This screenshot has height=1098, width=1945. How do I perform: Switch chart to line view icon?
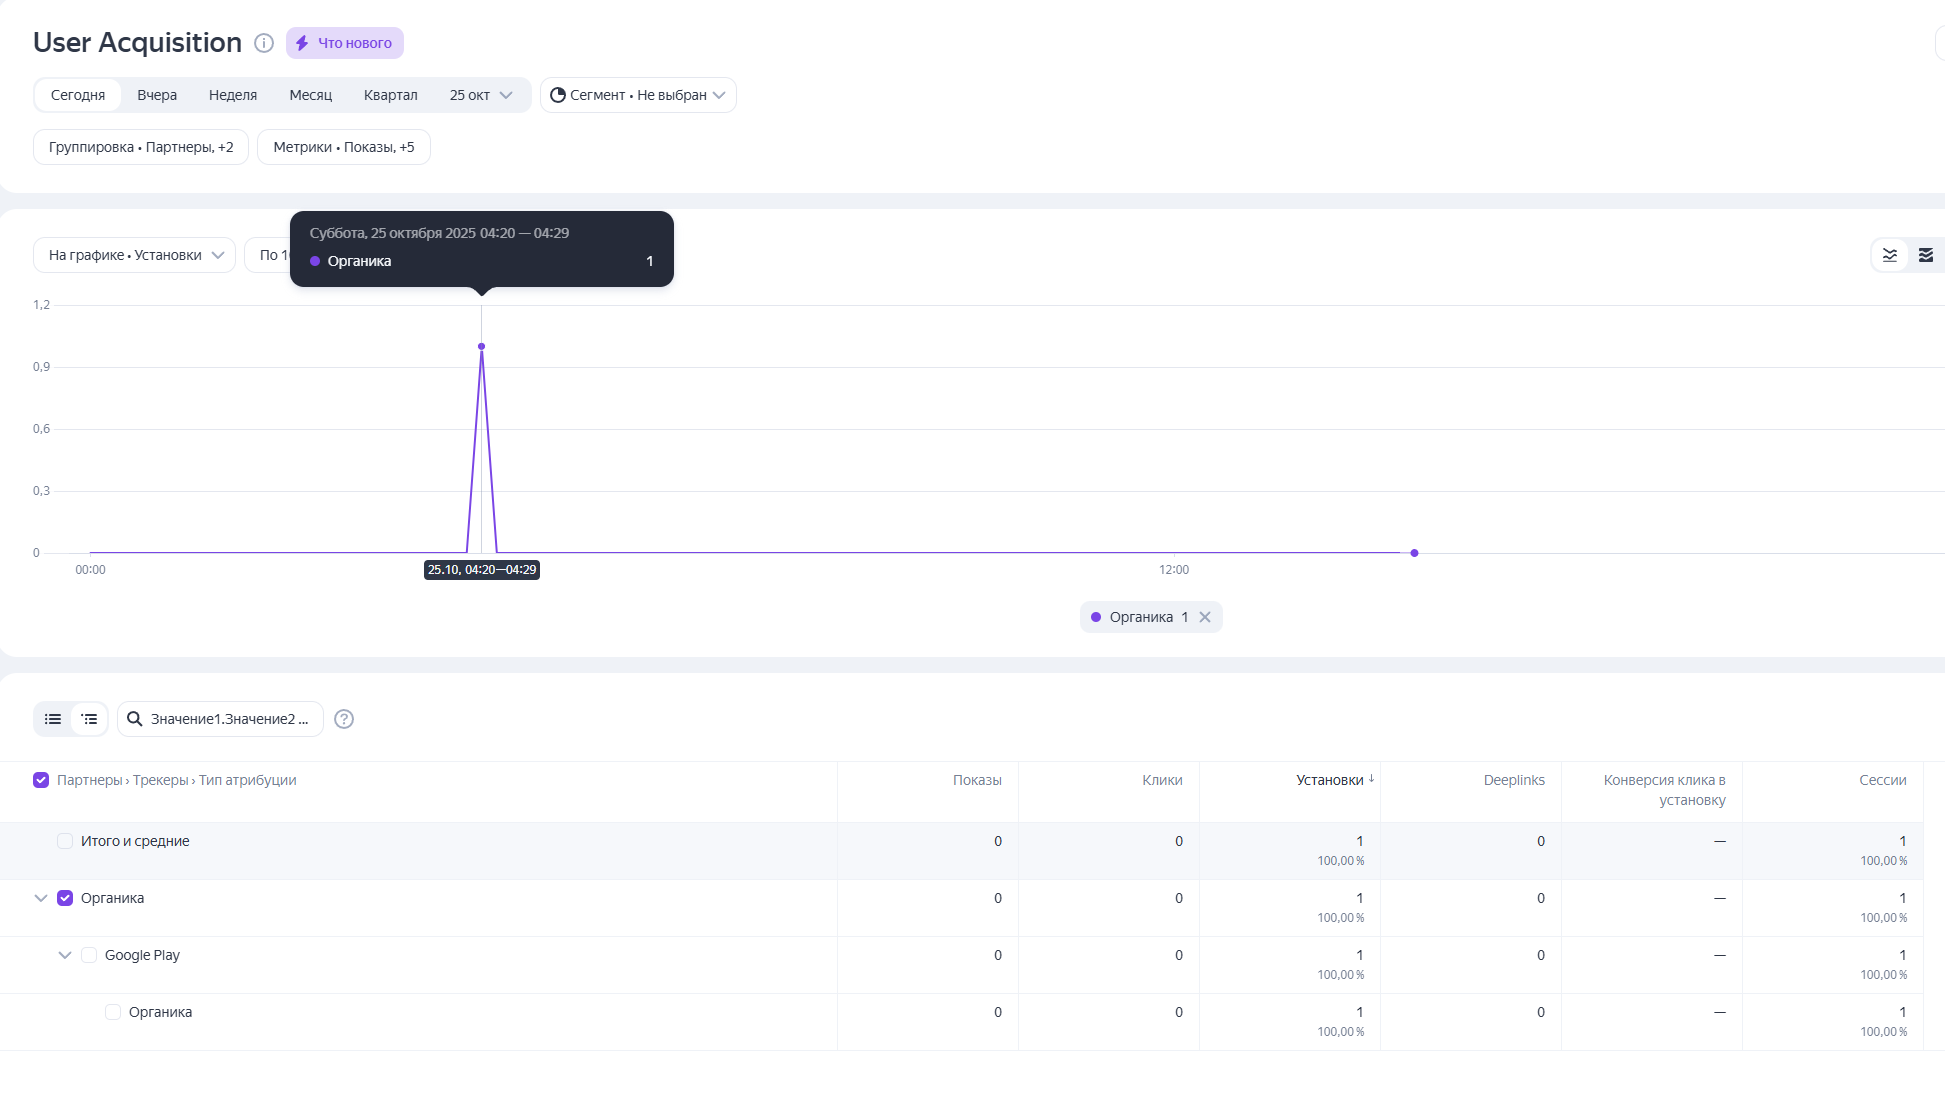click(1889, 255)
